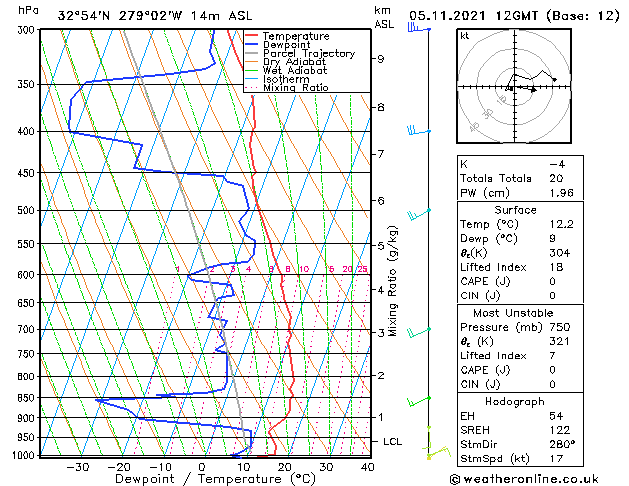629x486 pixels.
Task: Click the blue Dewpoint legend swatch
Action: tap(251, 45)
